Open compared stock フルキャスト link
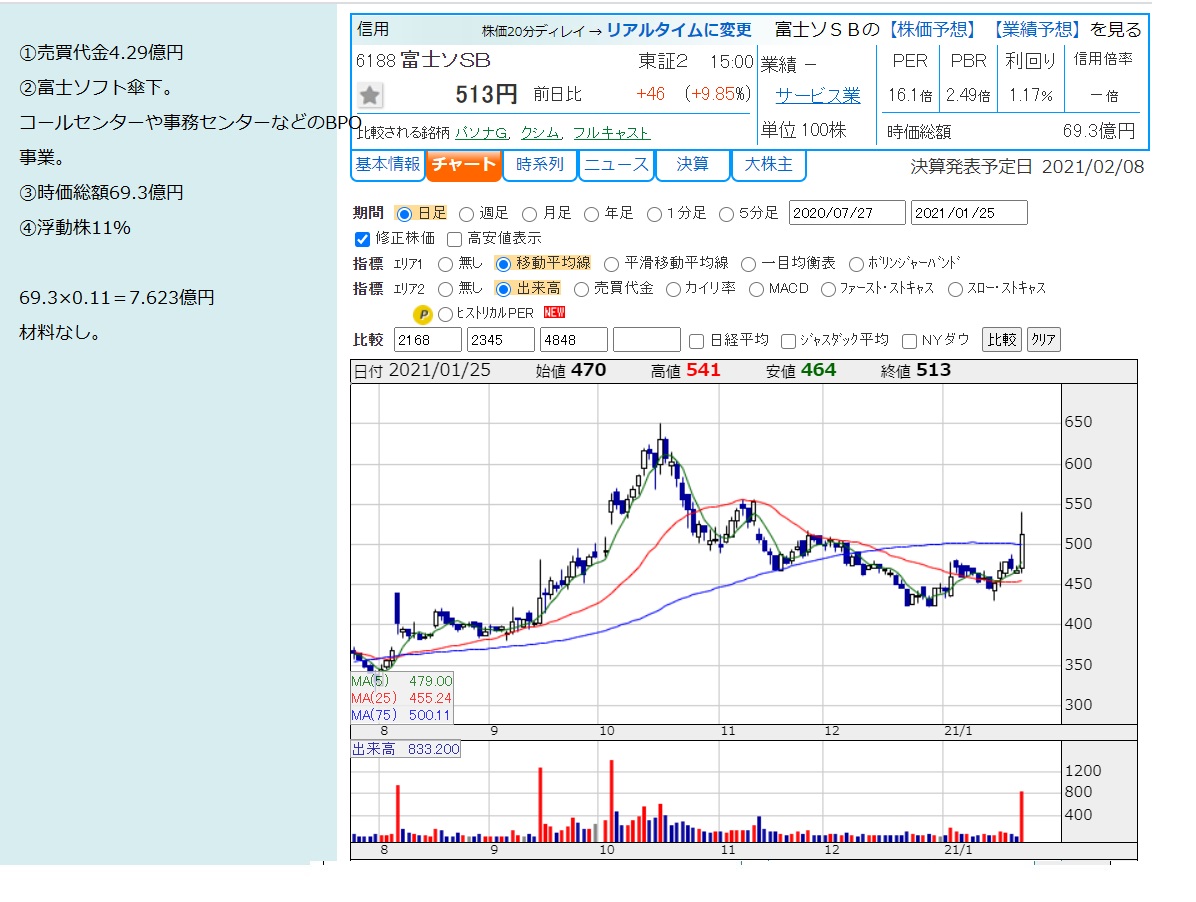This screenshot has width=1196, height=902. click(x=611, y=133)
